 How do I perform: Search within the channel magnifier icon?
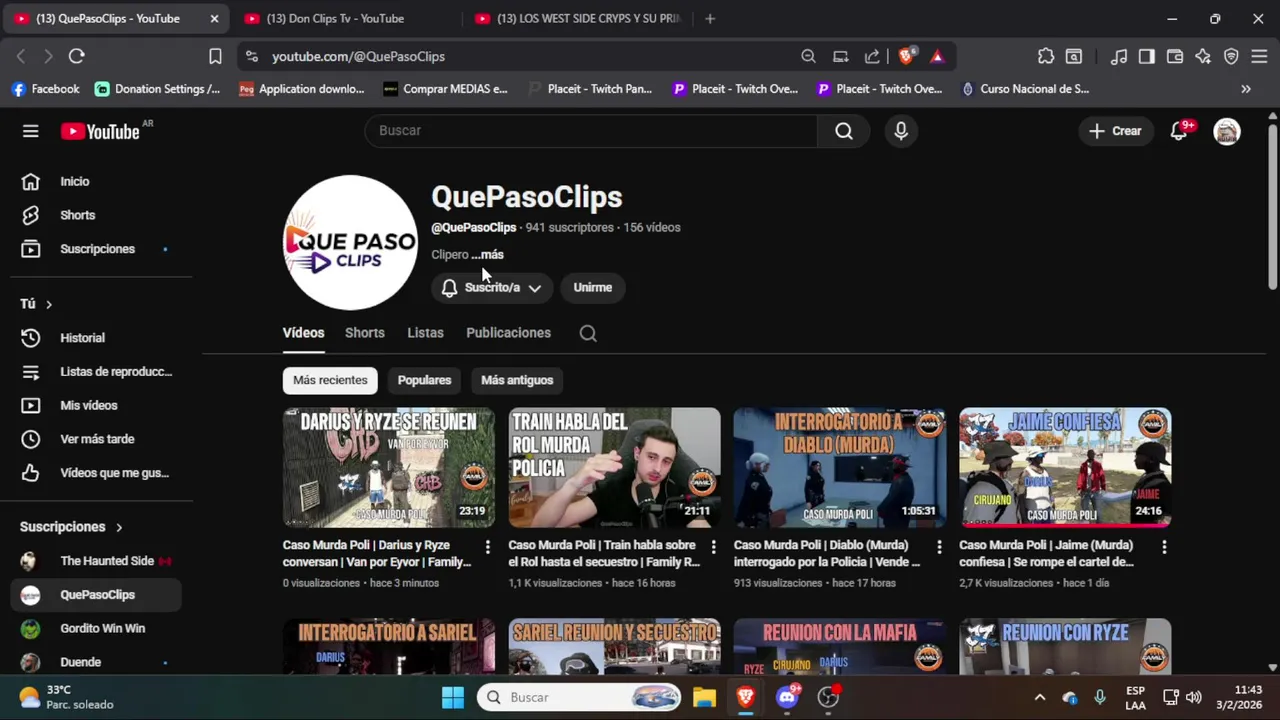click(588, 334)
